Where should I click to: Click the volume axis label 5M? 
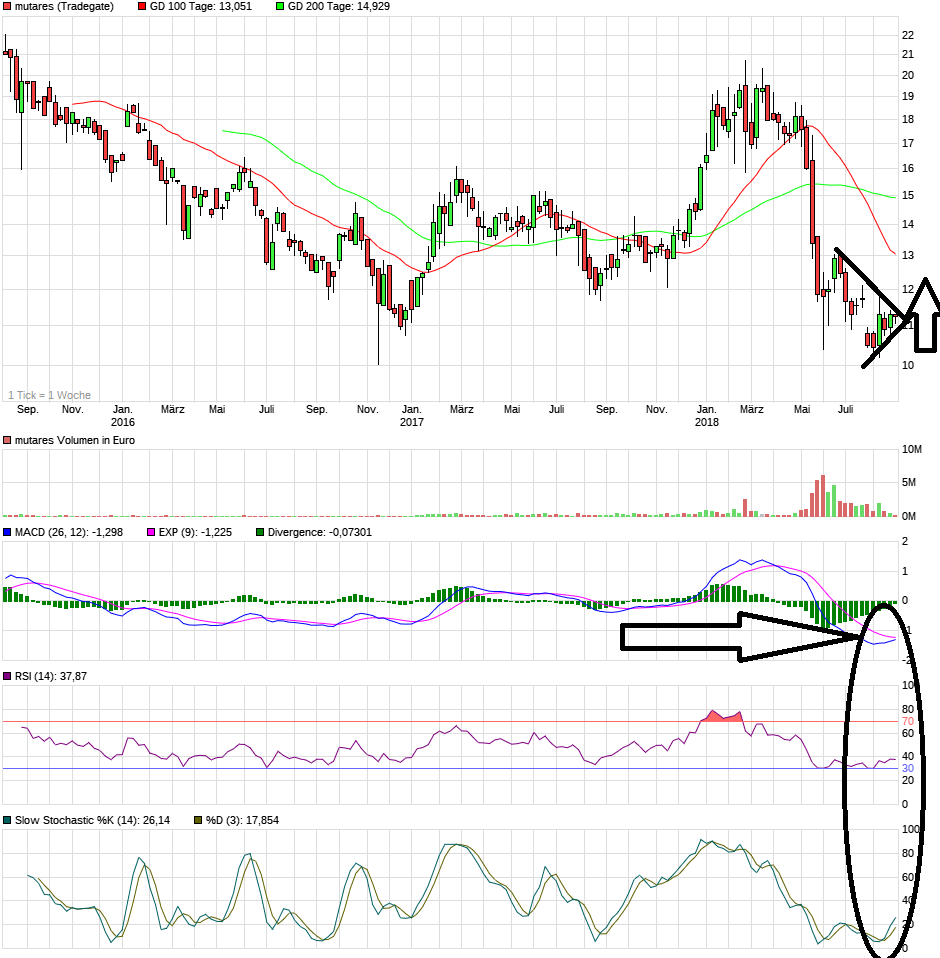tap(909, 483)
